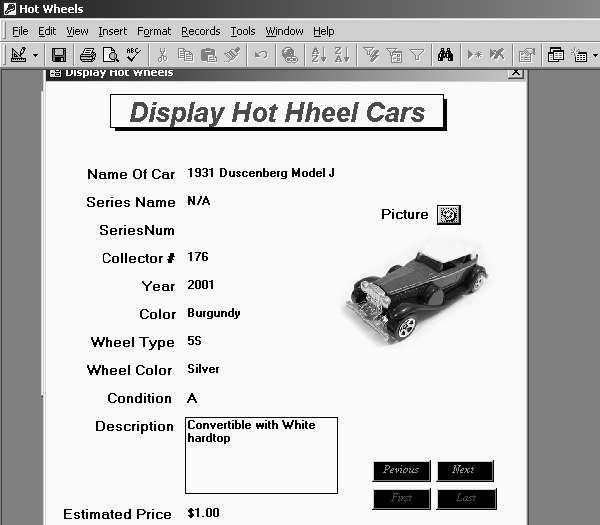Jump to the First record
600x525 pixels.
click(401, 498)
